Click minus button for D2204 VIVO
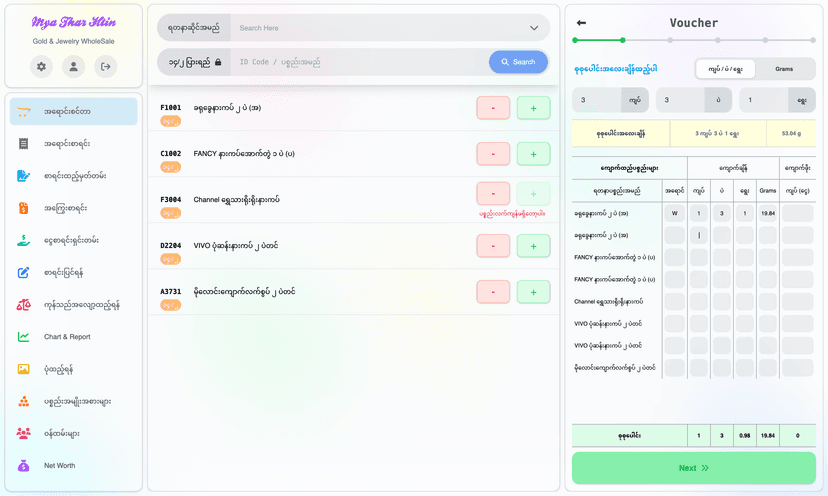This screenshot has height=496, width=828. point(493,246)
